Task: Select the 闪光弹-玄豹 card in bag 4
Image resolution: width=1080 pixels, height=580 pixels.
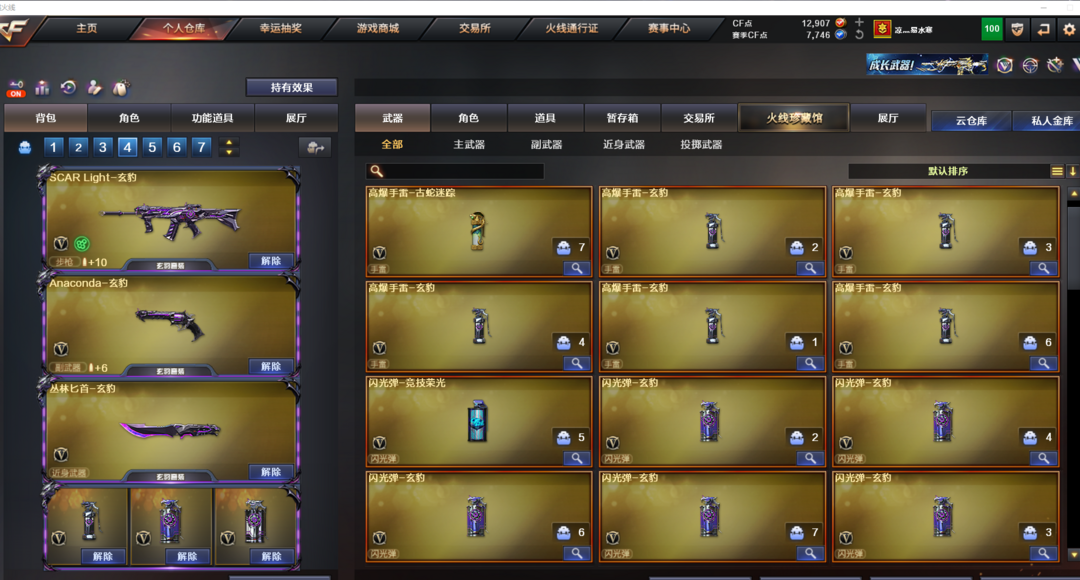Action: click(946, 422)
